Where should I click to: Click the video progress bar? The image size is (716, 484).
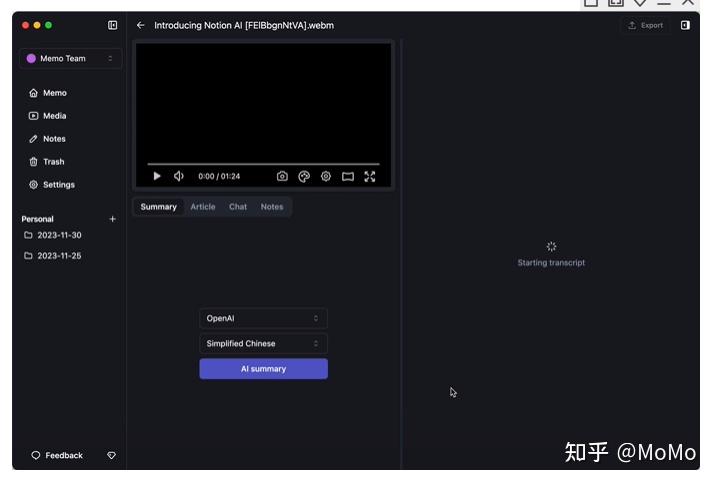263,163
